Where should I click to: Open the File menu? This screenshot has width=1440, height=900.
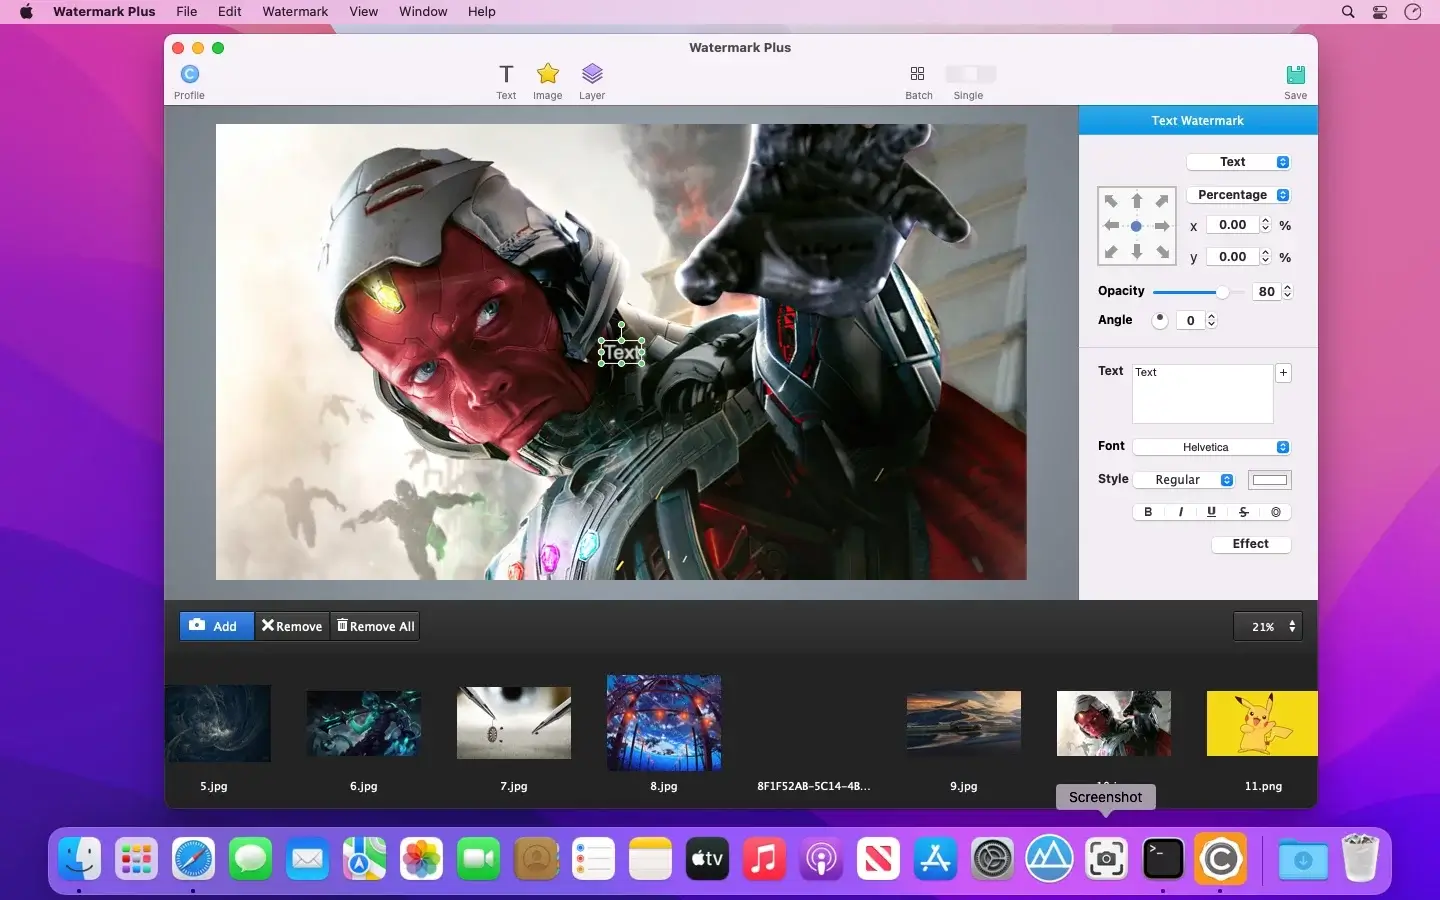click(187, 12)
